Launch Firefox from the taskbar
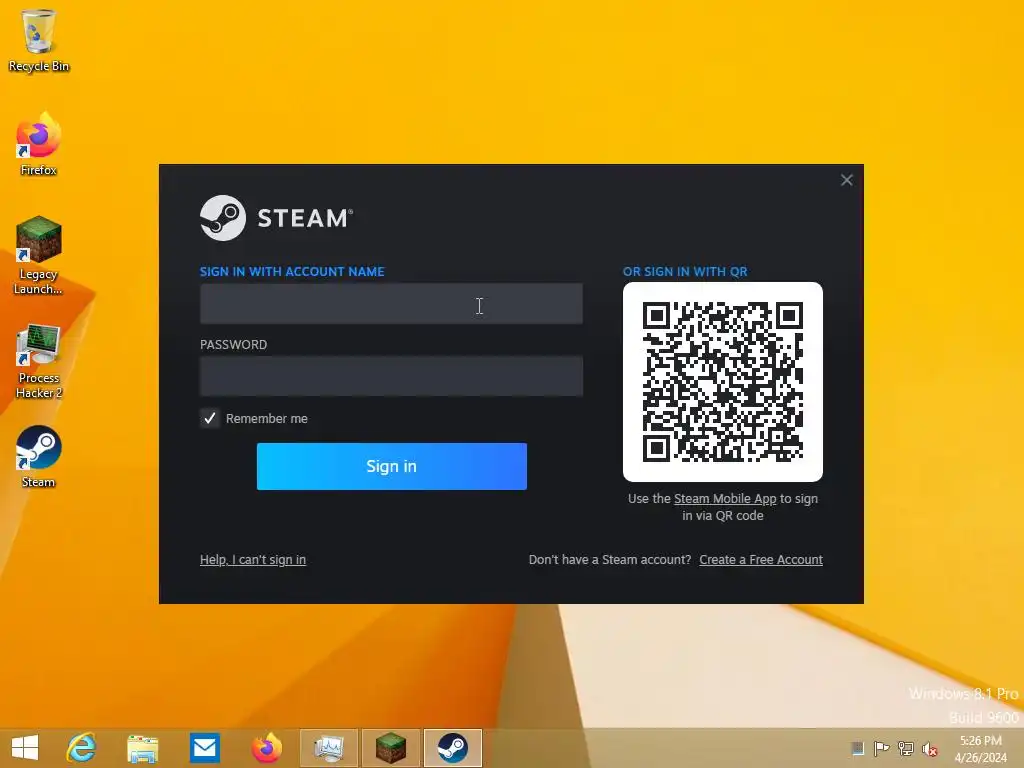The width and height of the screenshot is (1024, 768). [x=266, y=748]
